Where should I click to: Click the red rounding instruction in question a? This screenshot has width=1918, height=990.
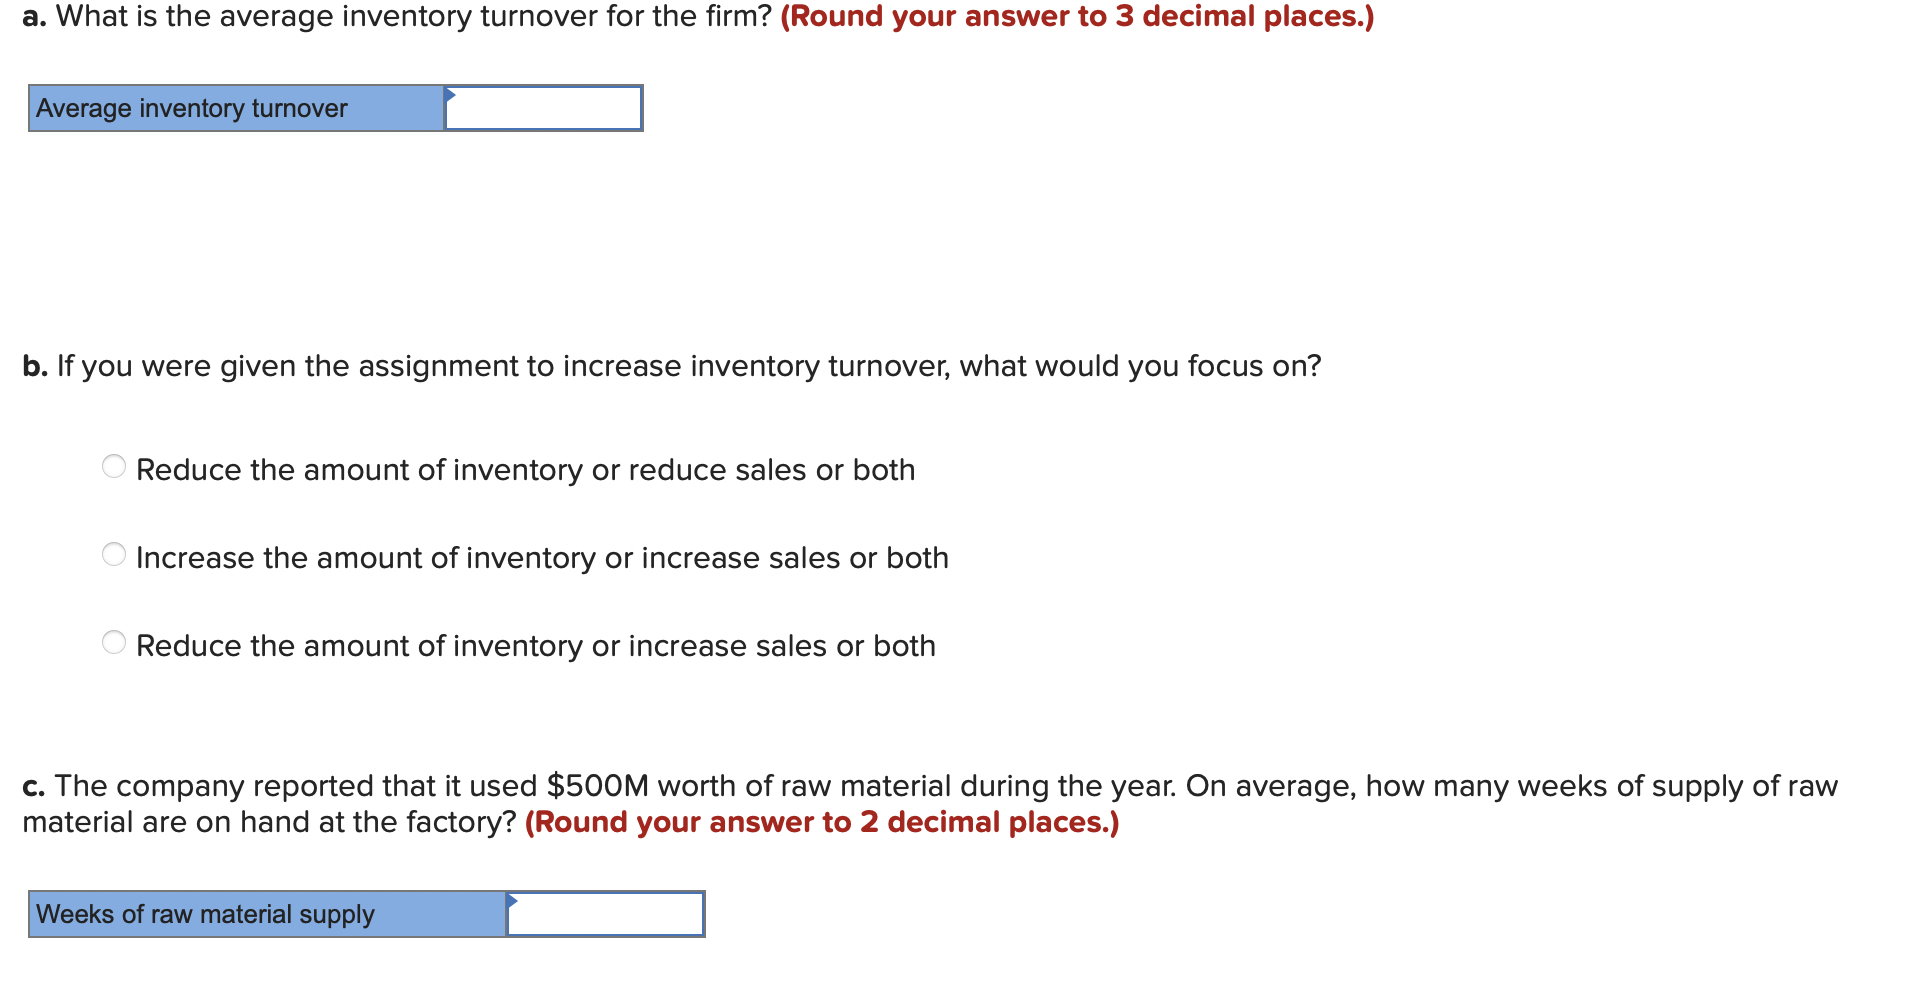click(1078, 16)
